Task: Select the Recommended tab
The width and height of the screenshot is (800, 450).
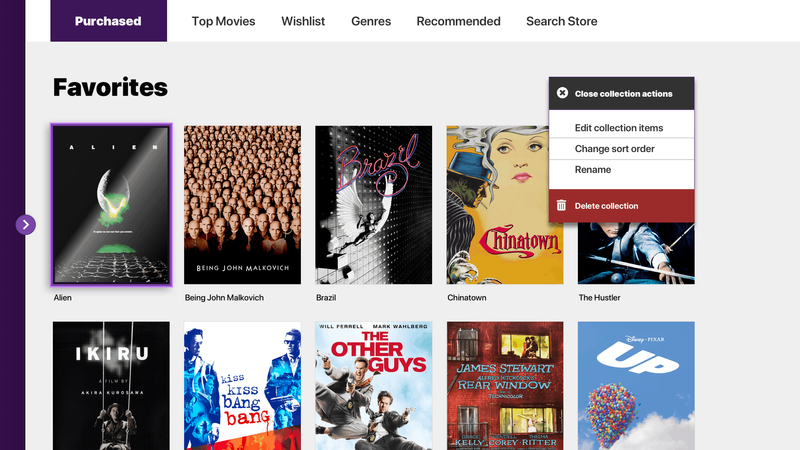Action: 458,21
